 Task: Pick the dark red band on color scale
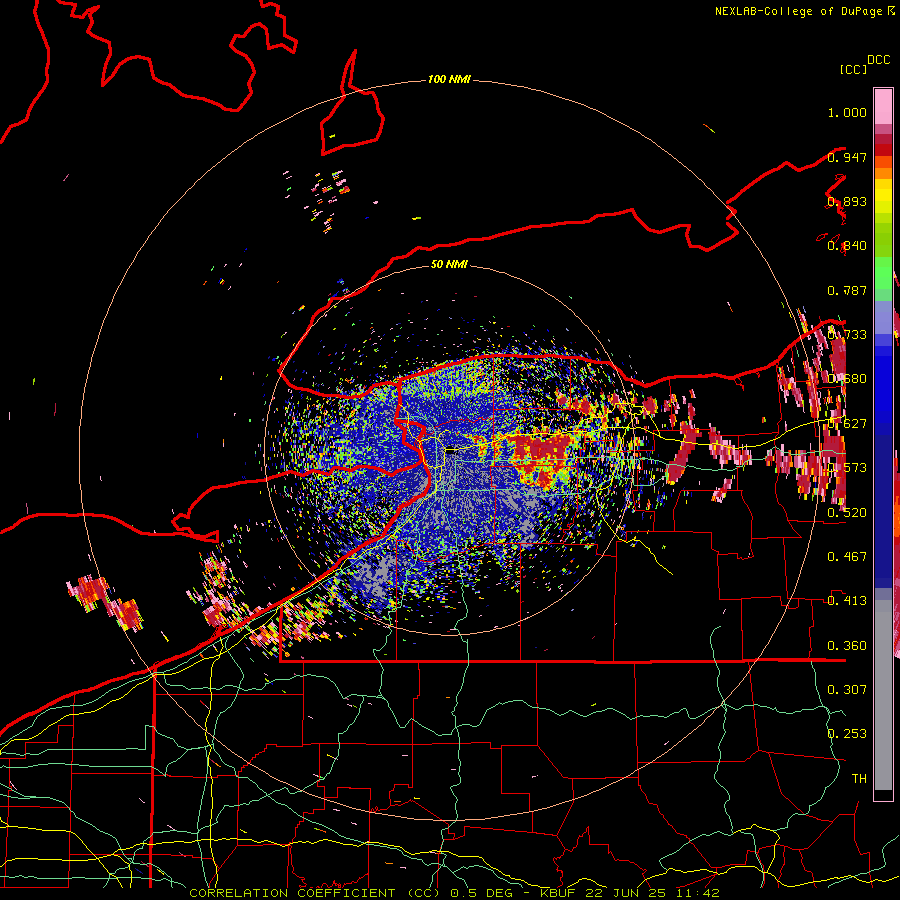click(x=883, y=149)
